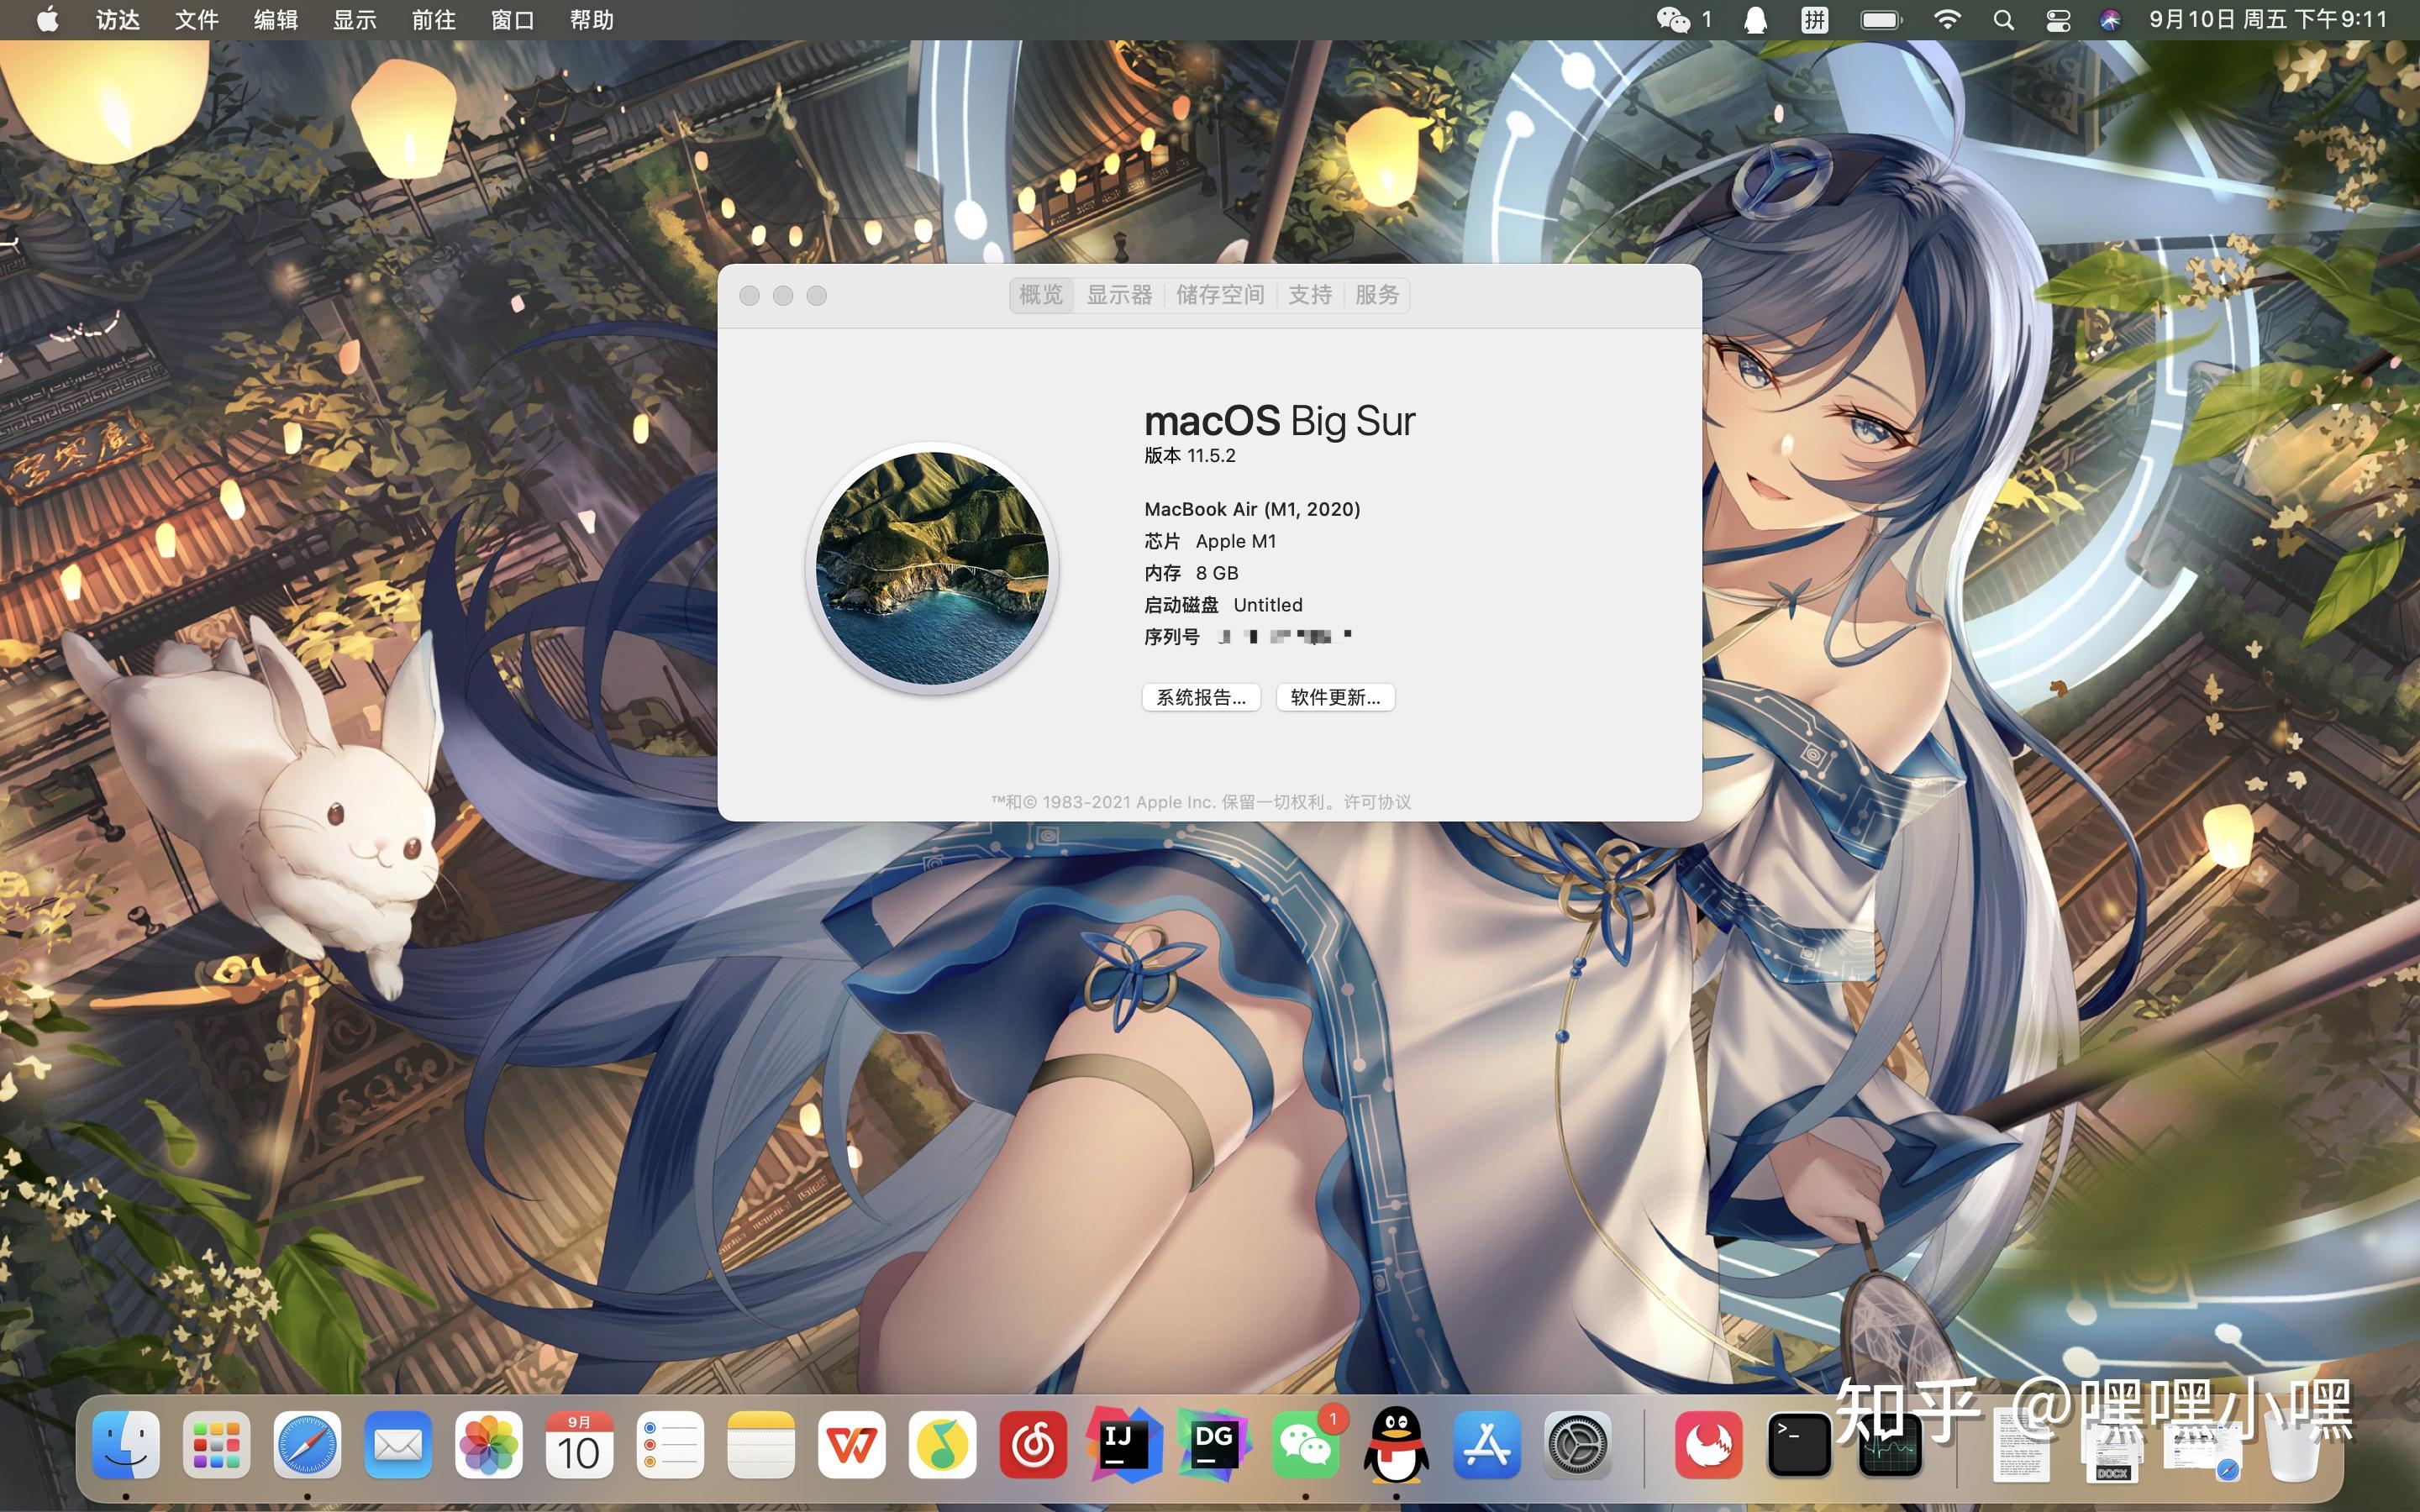Open the Wi-Fi menu
Viewport: 2420px width, 1512px height.
pyautogui.click(x=1946, y=20)
